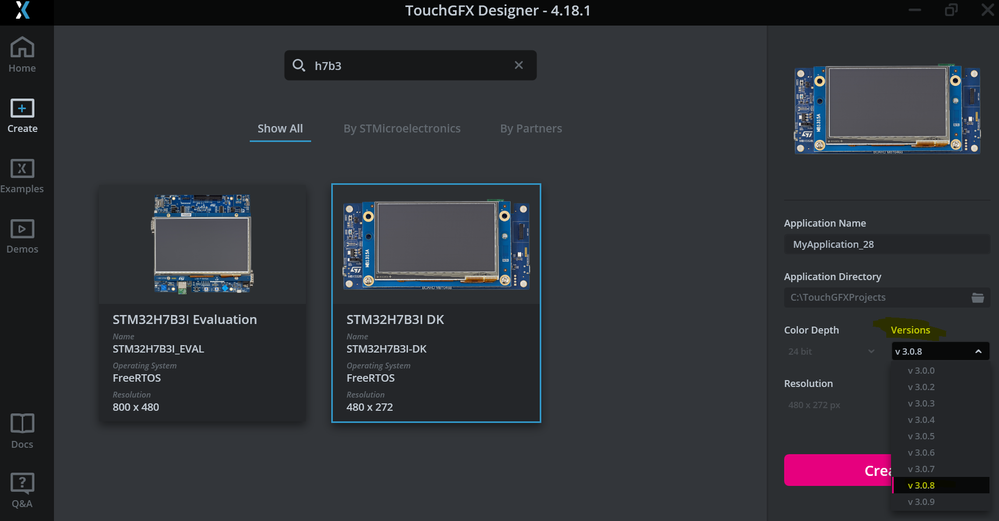Click the STM32H7B3I-DK name text
Screen dimensions: 999x521
387,349
